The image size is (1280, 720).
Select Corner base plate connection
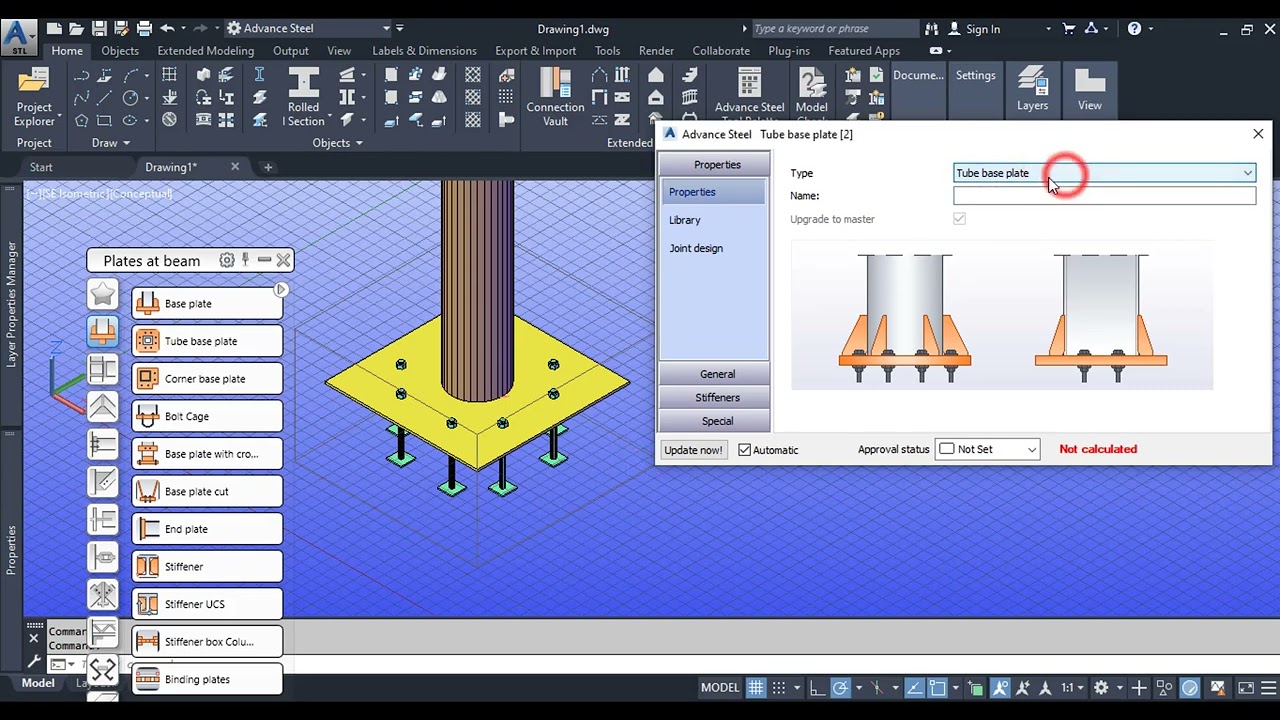(x=207, y=379)
